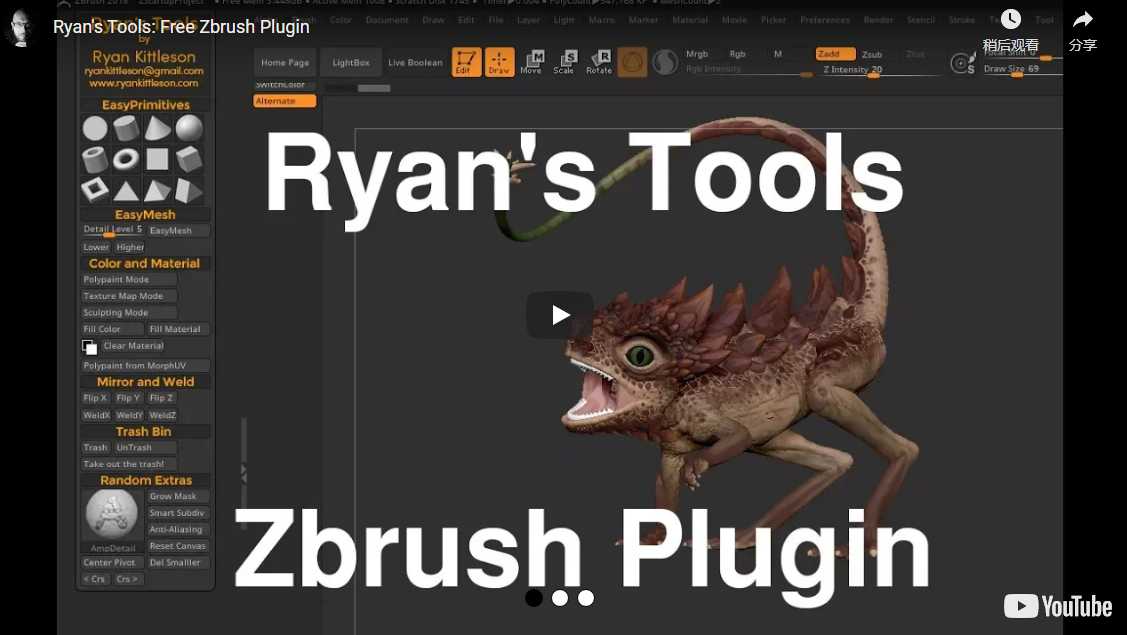Image resolution: width=1127 pixels, height=635 pixels.
Task: Toggle the orange Alternate button
Action: point(285,101)
